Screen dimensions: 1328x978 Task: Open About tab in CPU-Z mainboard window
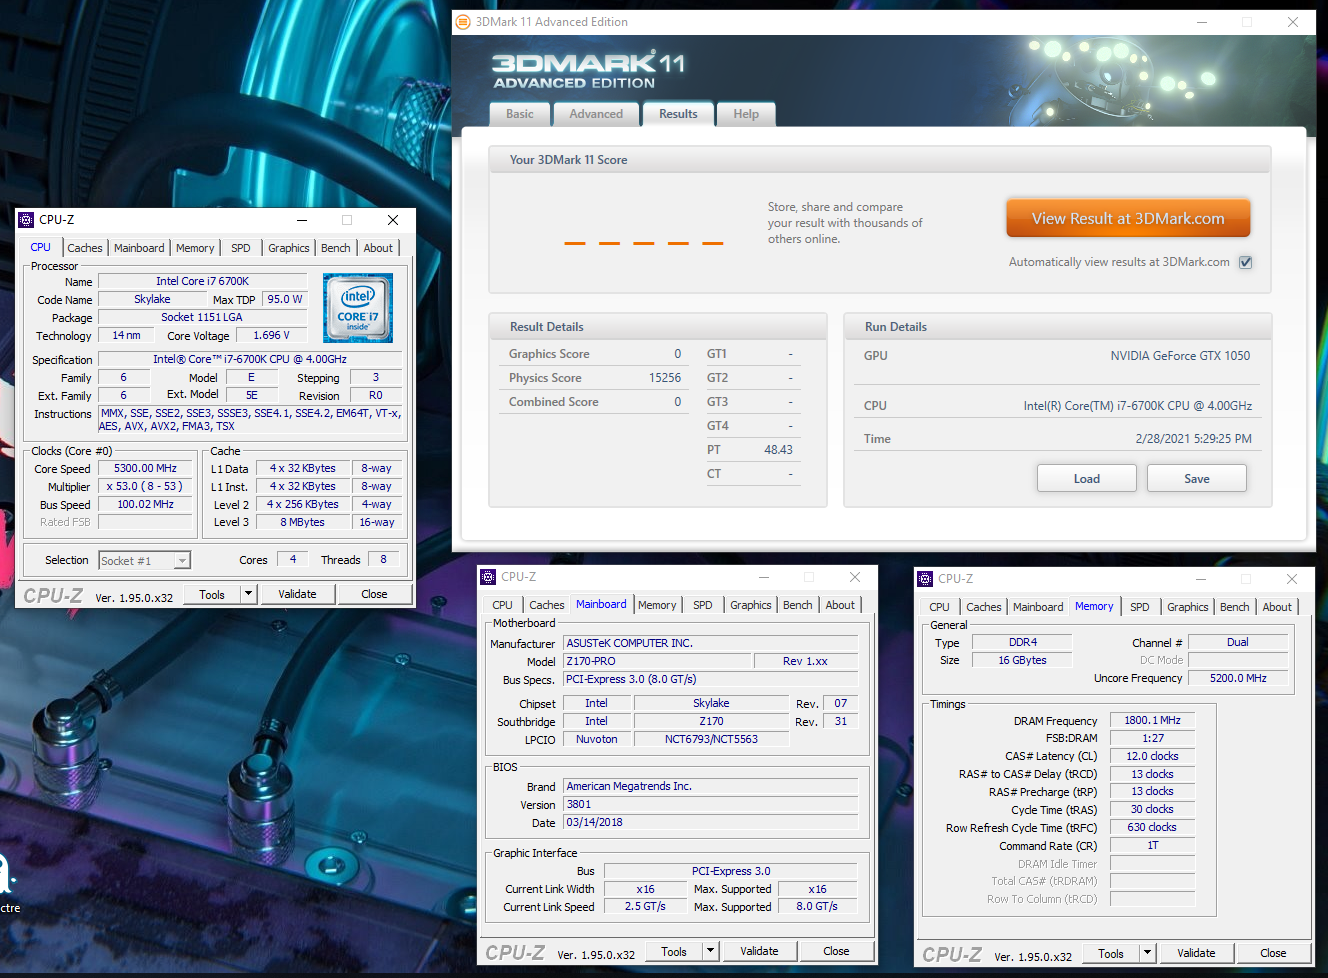(840, 605)
